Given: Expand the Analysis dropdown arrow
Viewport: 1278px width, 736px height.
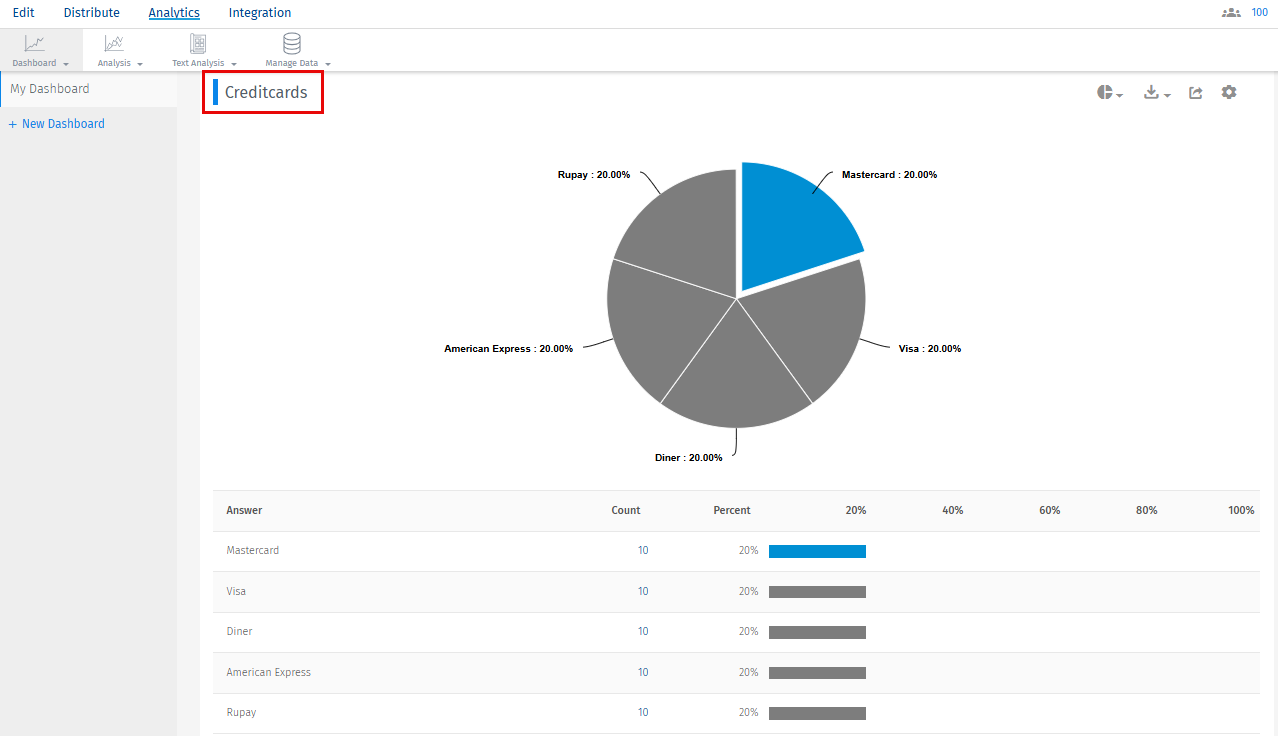Looking at the screenshot, I should [x=140, y=64].
